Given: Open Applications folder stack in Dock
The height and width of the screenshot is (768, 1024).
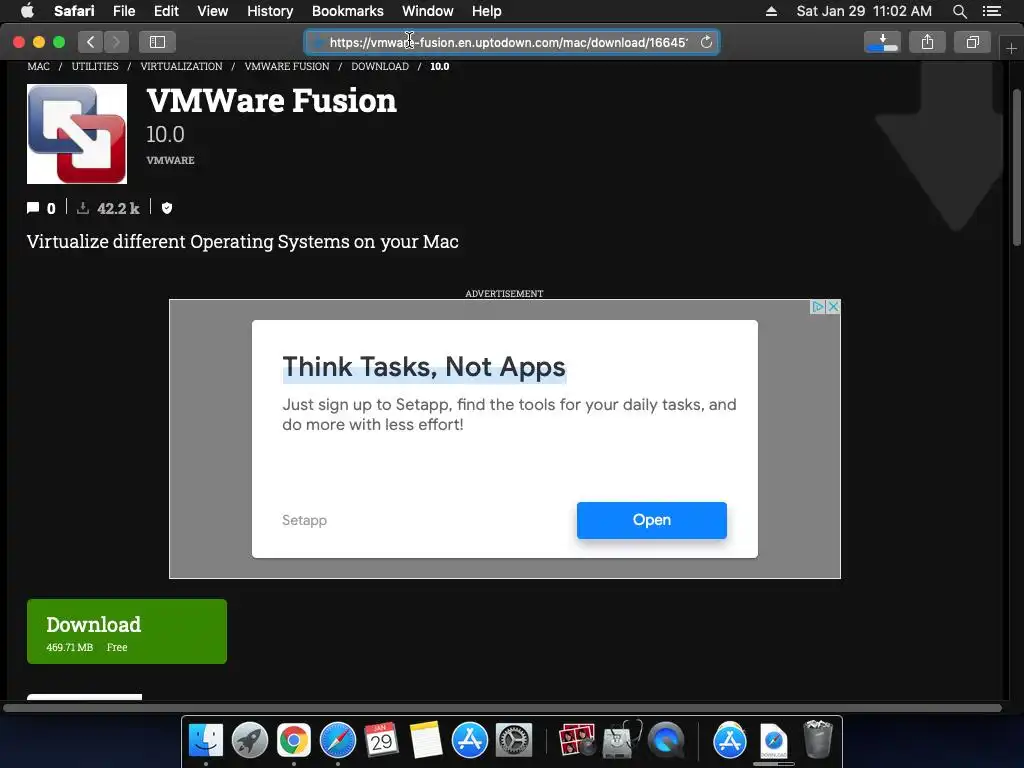Looking at the screenshot, I should 729,741.
